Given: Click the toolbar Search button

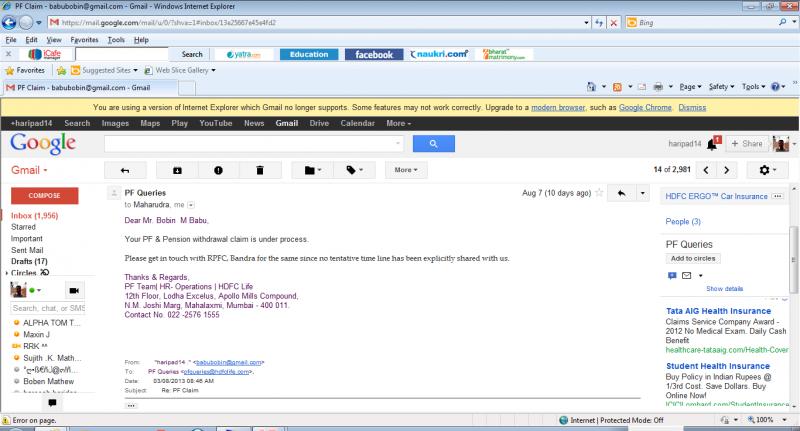Looking at the screenshot, I should click(x=192, y=55).
